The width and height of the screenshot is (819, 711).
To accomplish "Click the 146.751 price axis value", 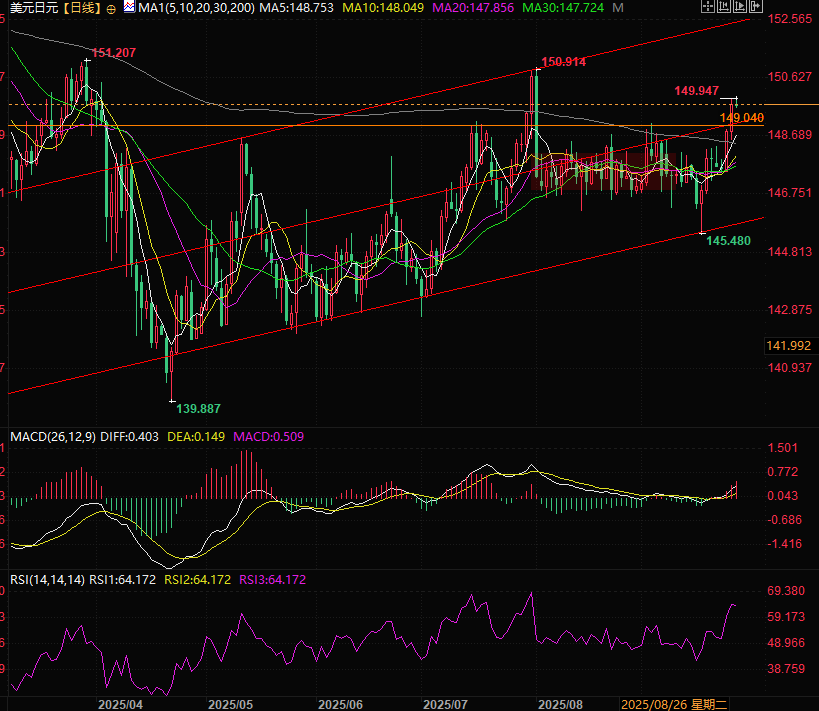I will click(790, 193).
